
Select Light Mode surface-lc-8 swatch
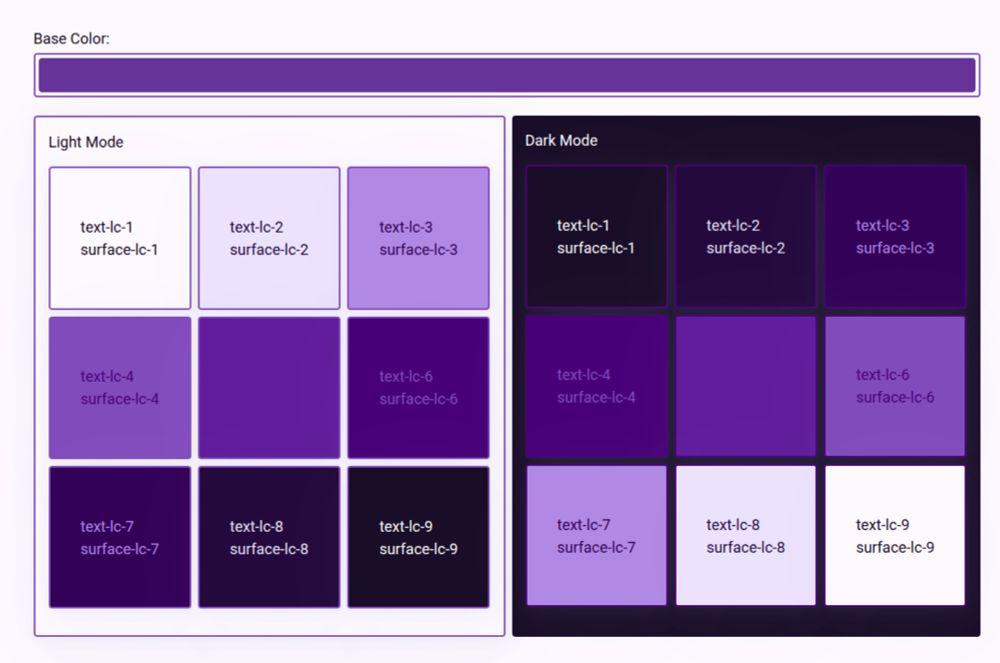269,537
